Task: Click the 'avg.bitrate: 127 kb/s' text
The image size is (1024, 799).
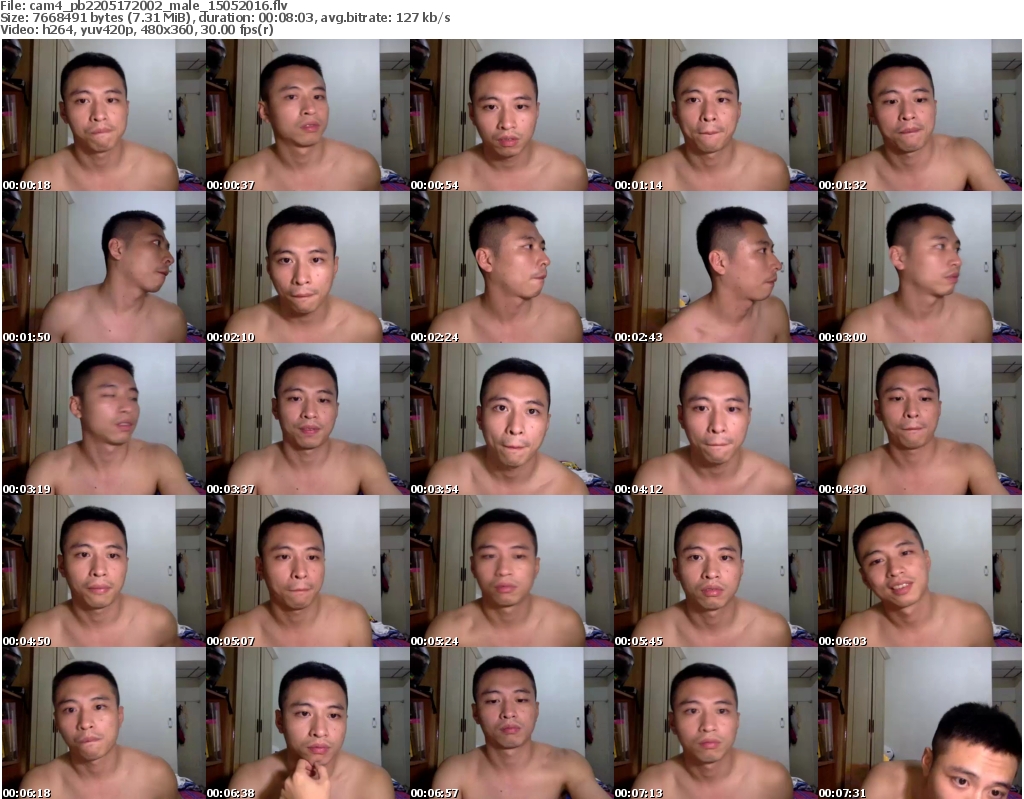Action: click(385, 18)
